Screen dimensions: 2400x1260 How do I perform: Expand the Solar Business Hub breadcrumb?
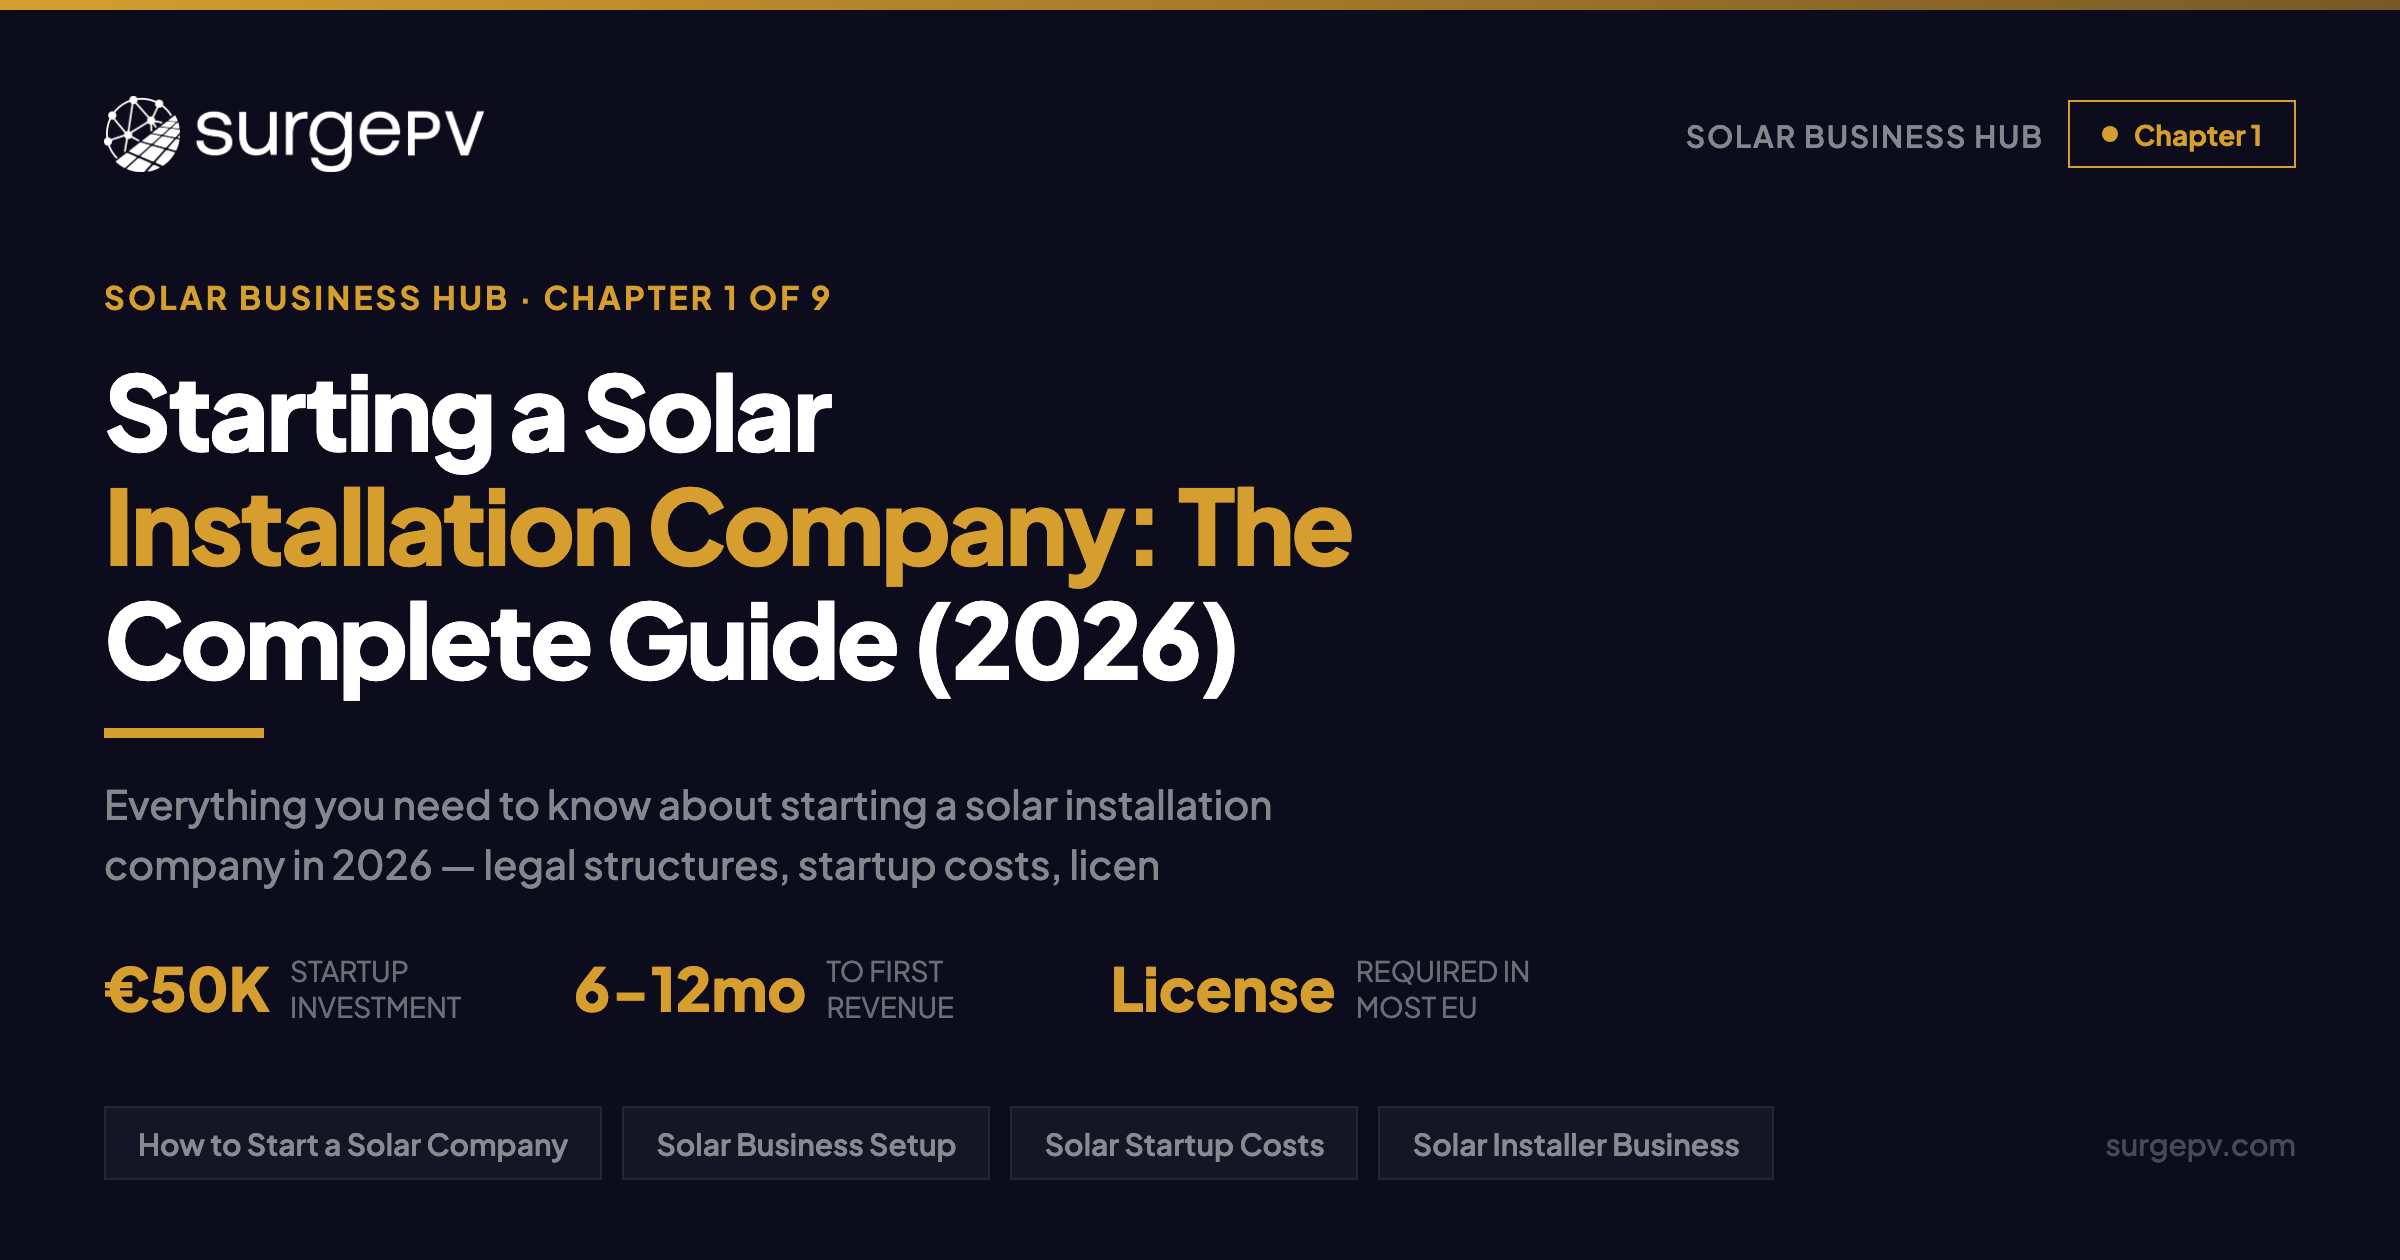[x=306, y=297]
